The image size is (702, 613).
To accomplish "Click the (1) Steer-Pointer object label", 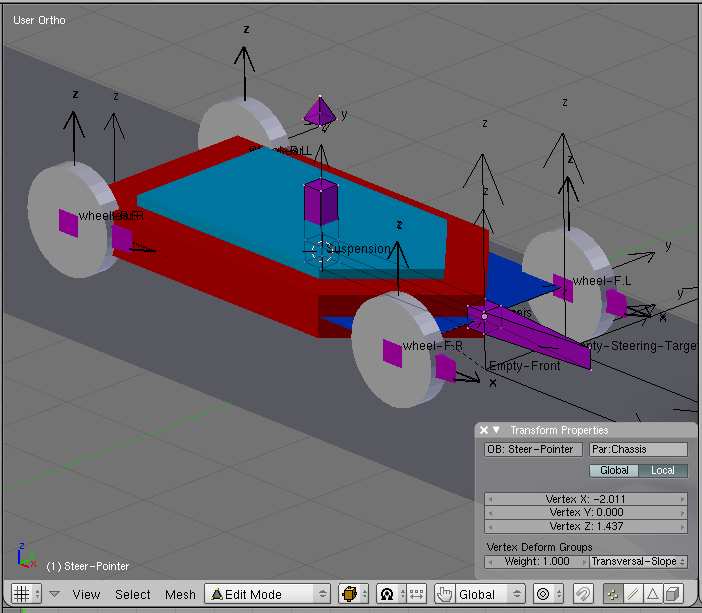I will pyautogui.click(x=88, y=566).
